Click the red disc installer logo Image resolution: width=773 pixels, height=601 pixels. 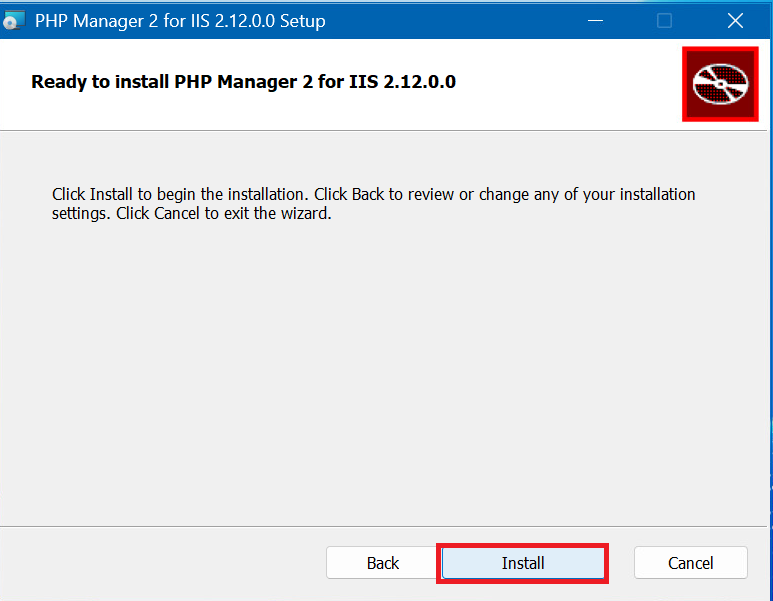[720, 84]
